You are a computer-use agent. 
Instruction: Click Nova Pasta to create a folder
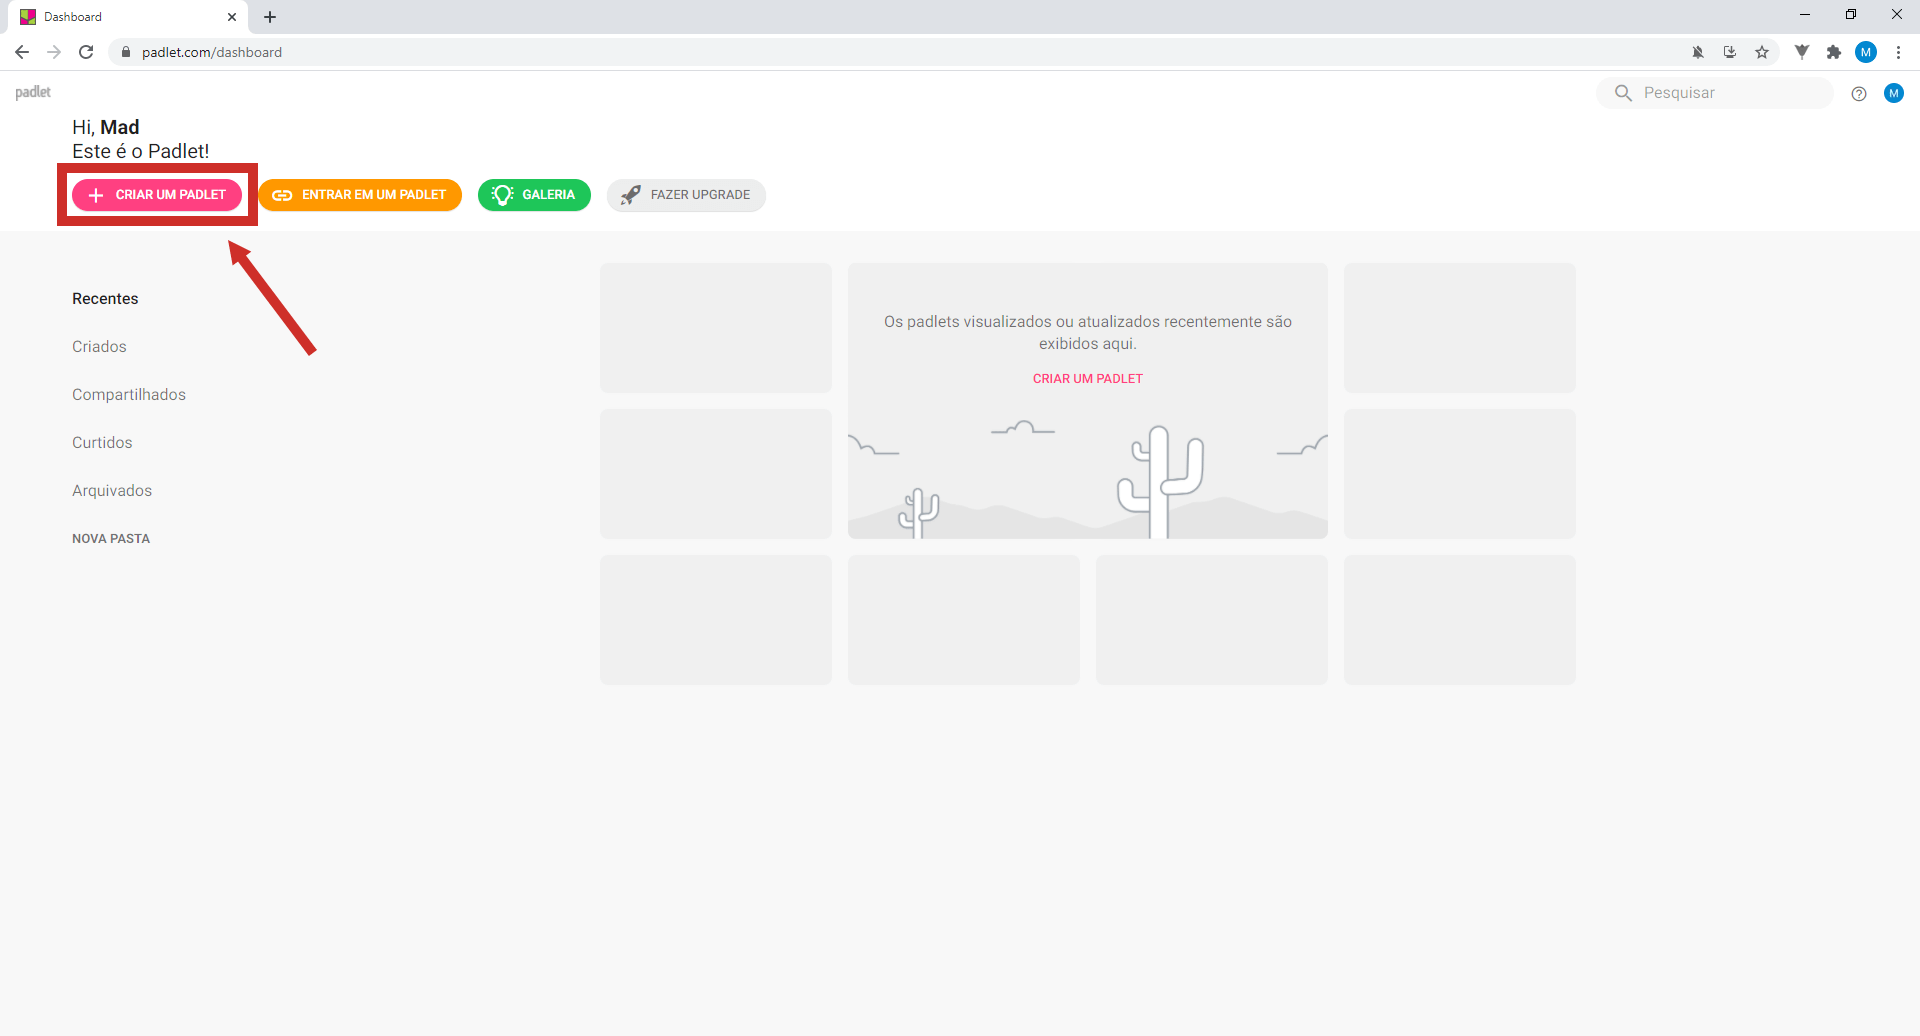[x=111, y=539]
